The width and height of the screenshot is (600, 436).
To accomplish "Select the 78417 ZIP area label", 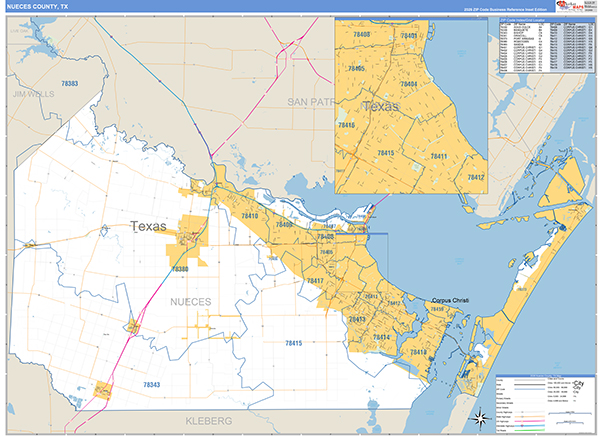I will 314,281.
